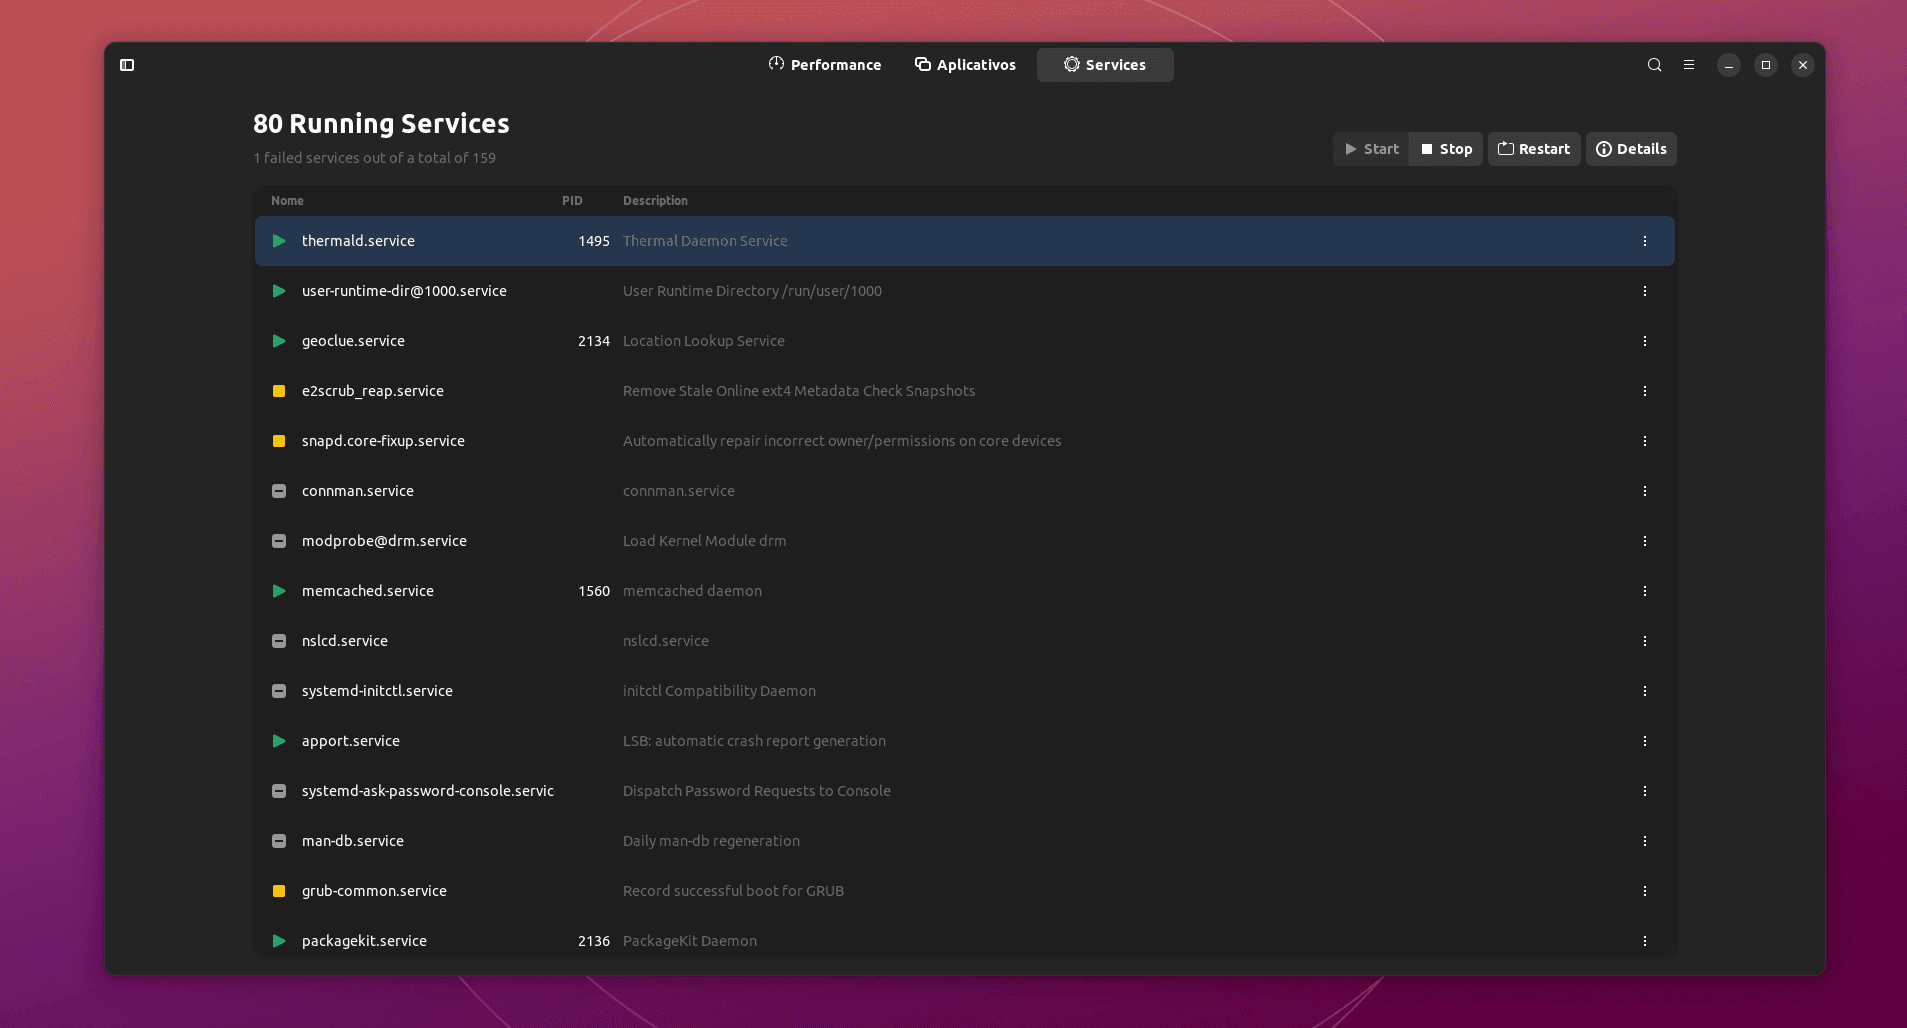Click yellow status icon for e2scrub_reap.service
The height and width of the screenshot is (1028, 1907).
point(279,391)
